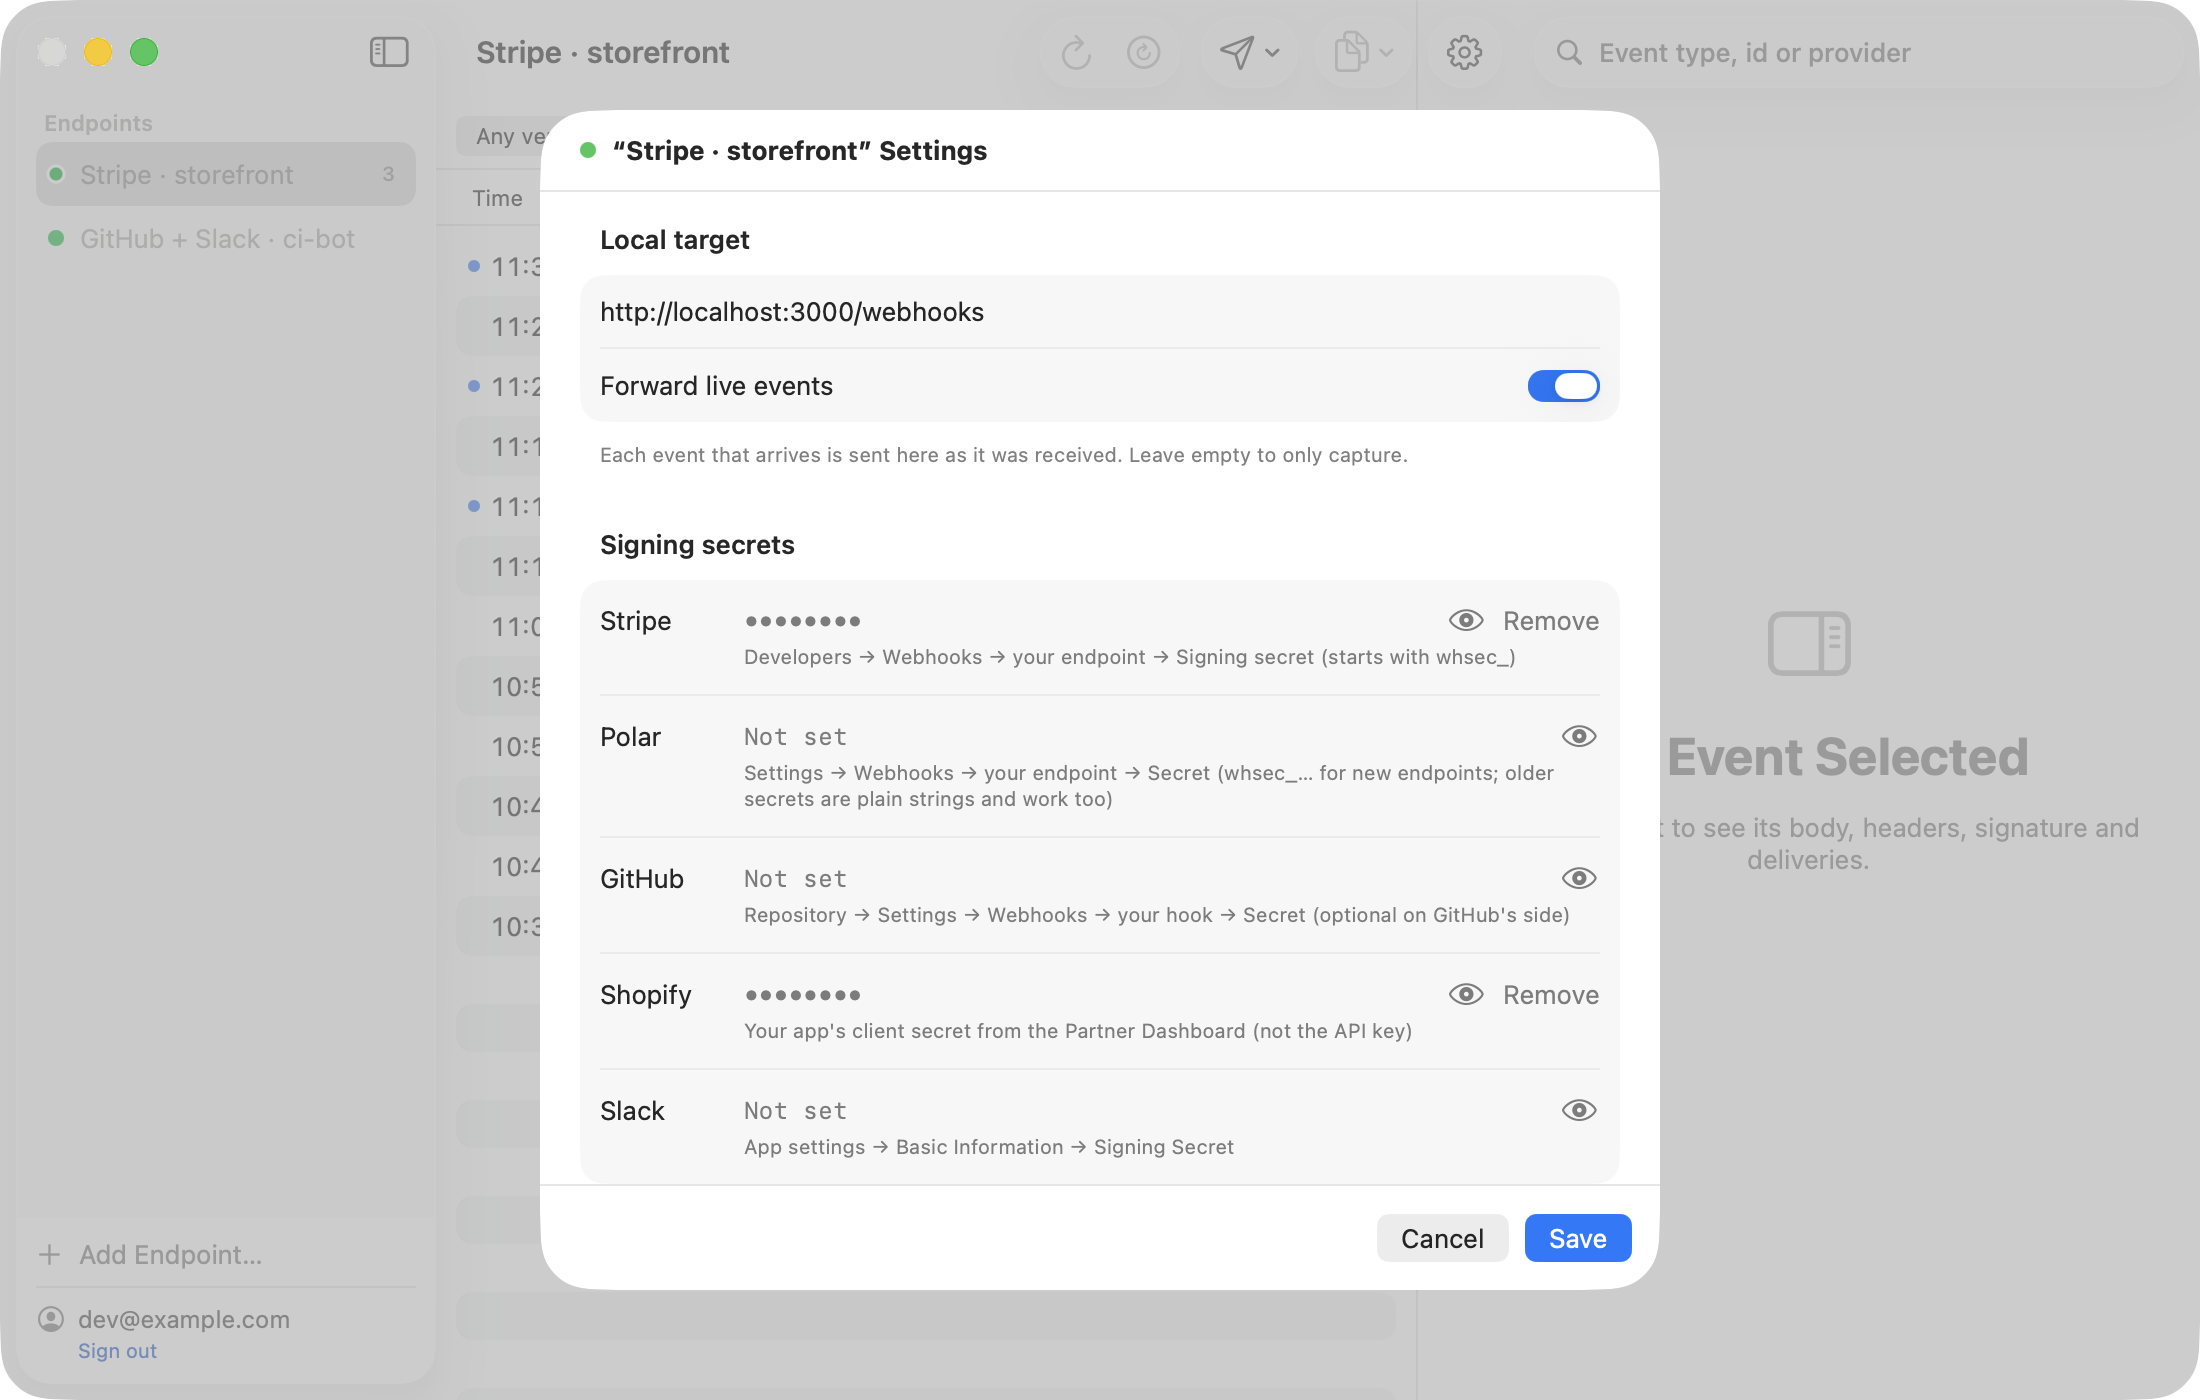Screen dimensions: 2200x1400
Task: Reveal the Shopify signing secret
Action: tap(1466, 994)
